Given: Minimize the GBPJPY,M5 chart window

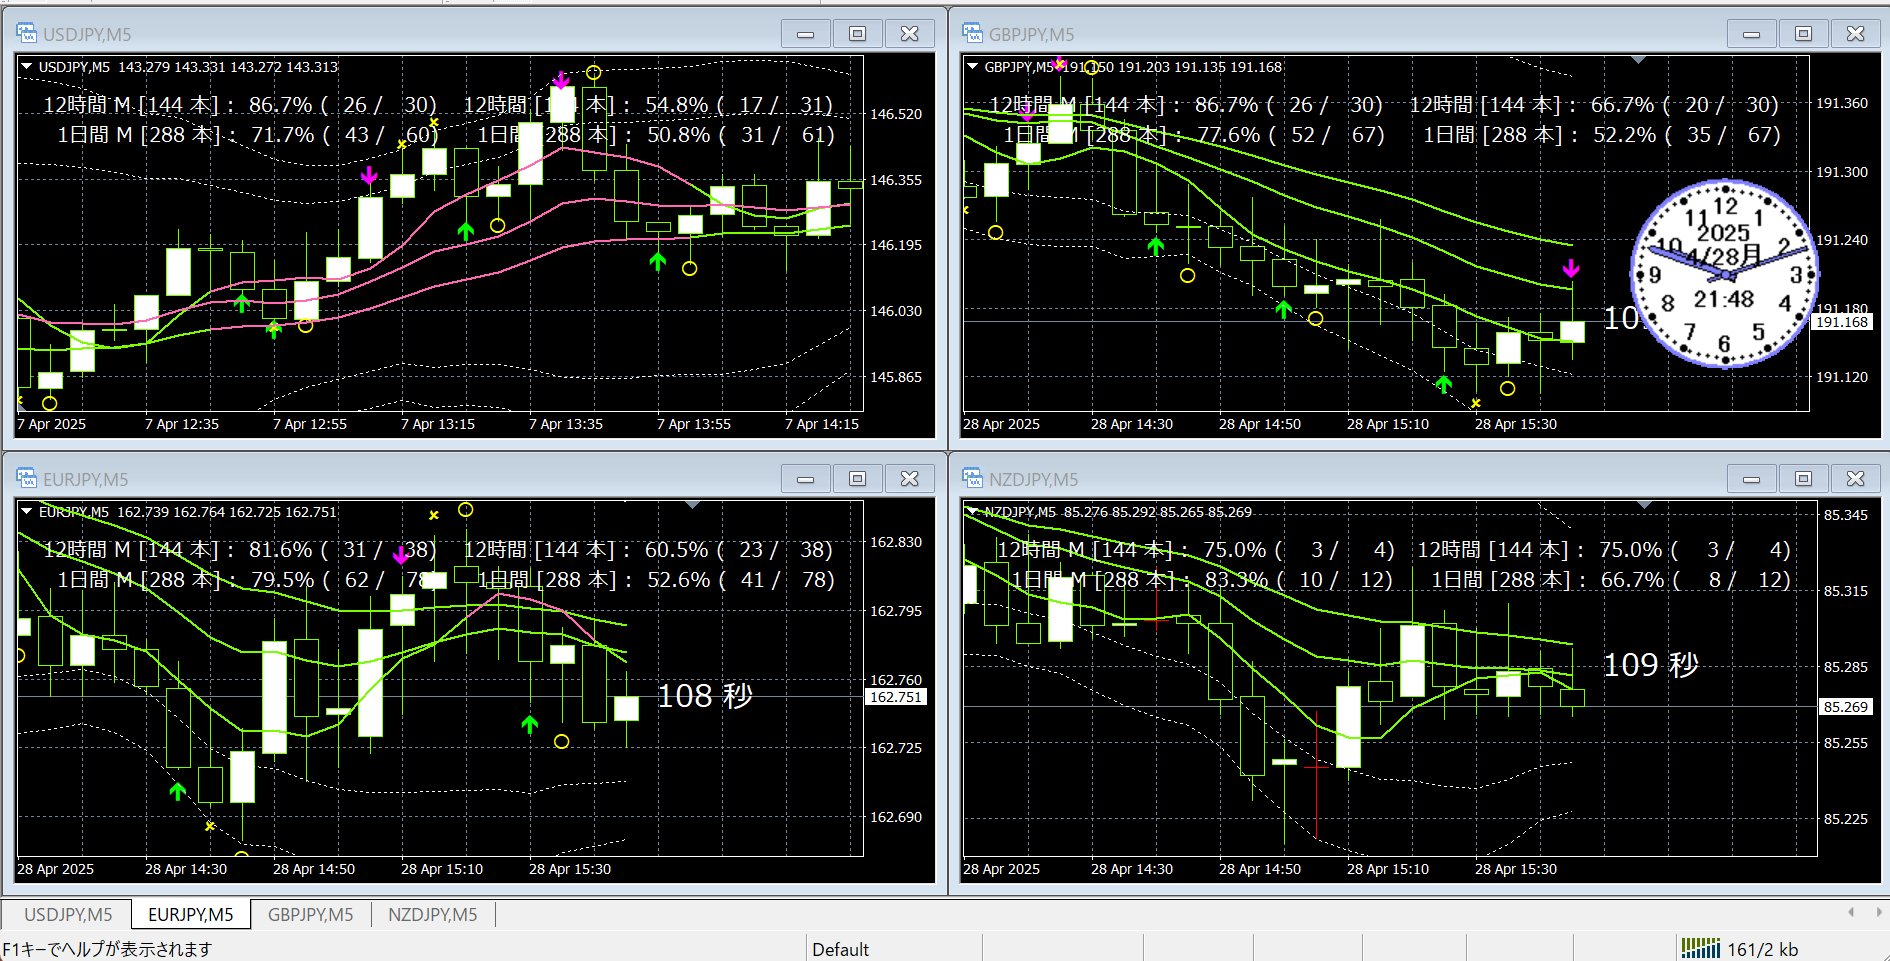Looking at the screenshot, I should [x=1751, y=34].
